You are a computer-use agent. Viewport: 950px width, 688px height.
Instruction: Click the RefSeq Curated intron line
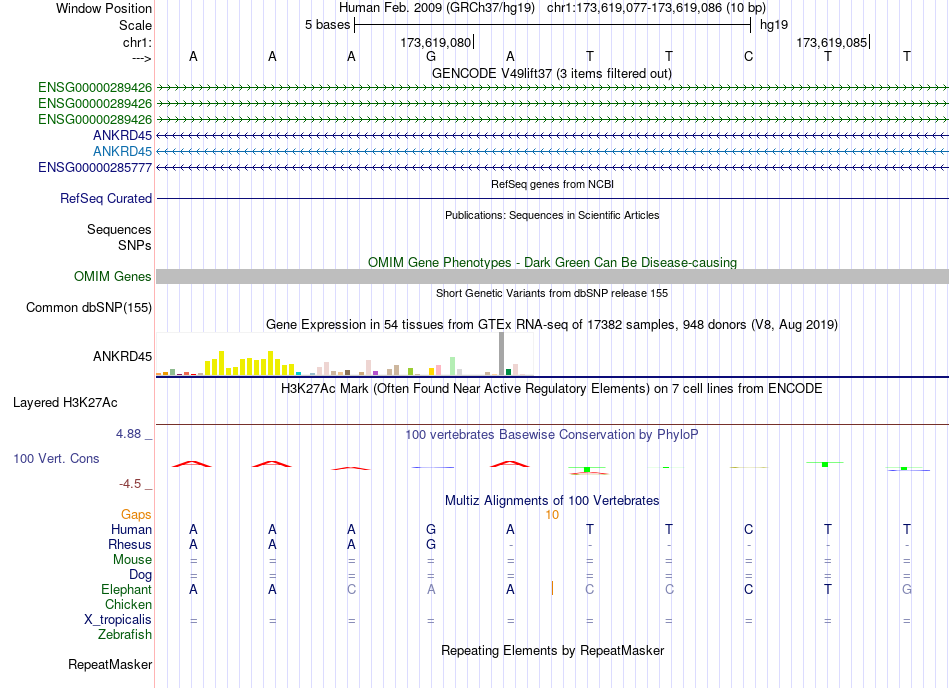[553, 198]
